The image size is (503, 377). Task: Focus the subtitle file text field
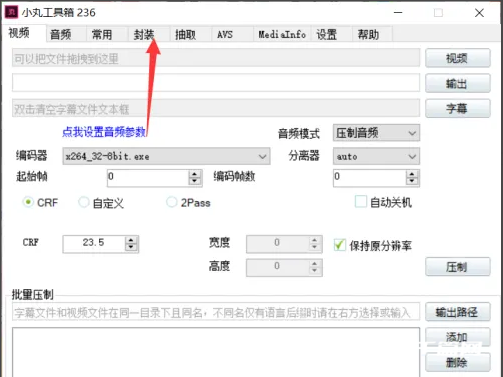tap(216, 108)
